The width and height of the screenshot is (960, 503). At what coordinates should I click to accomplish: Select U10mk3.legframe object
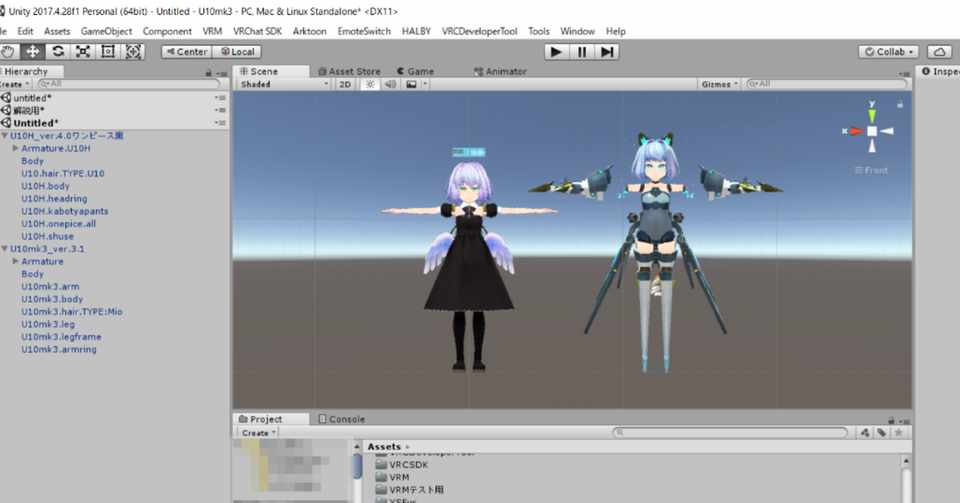[61, 337]
